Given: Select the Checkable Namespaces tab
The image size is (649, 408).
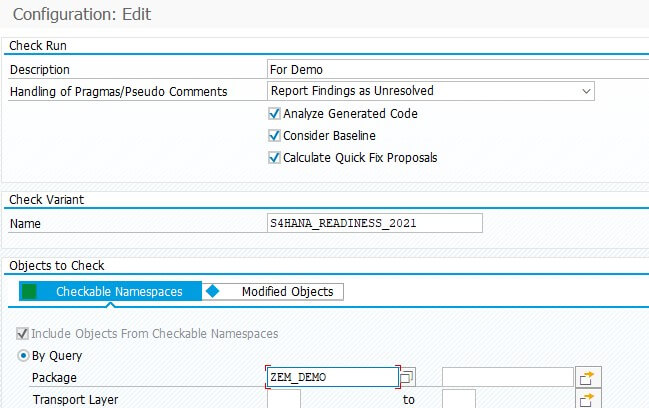Looking at the screenshot, I should pyautogui.click(x=111, y=292).
